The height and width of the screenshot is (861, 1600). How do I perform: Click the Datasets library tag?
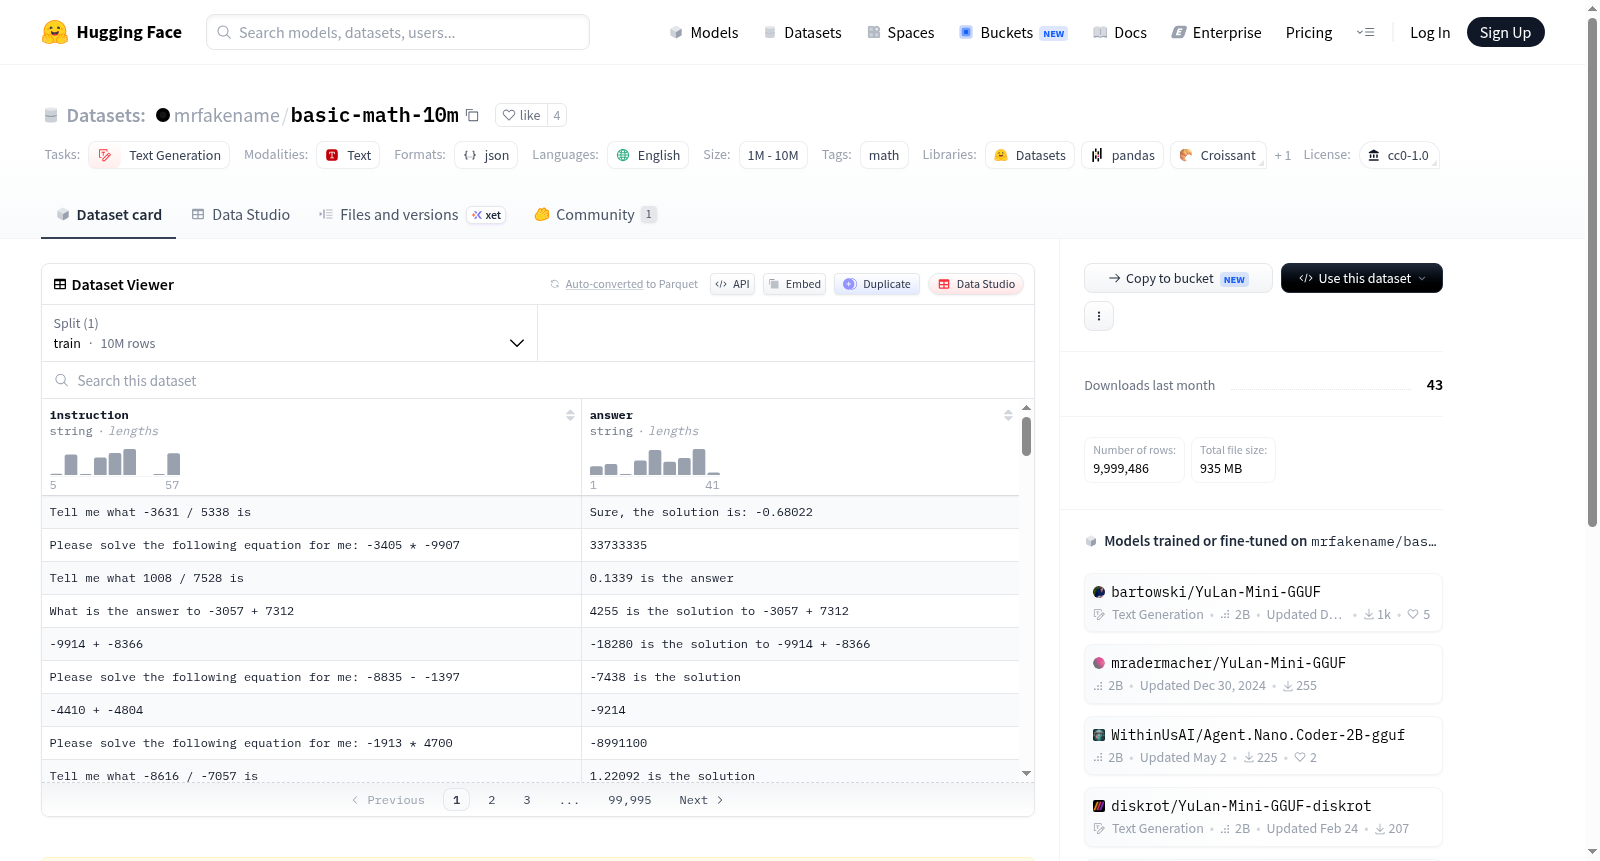point(1030,155)
